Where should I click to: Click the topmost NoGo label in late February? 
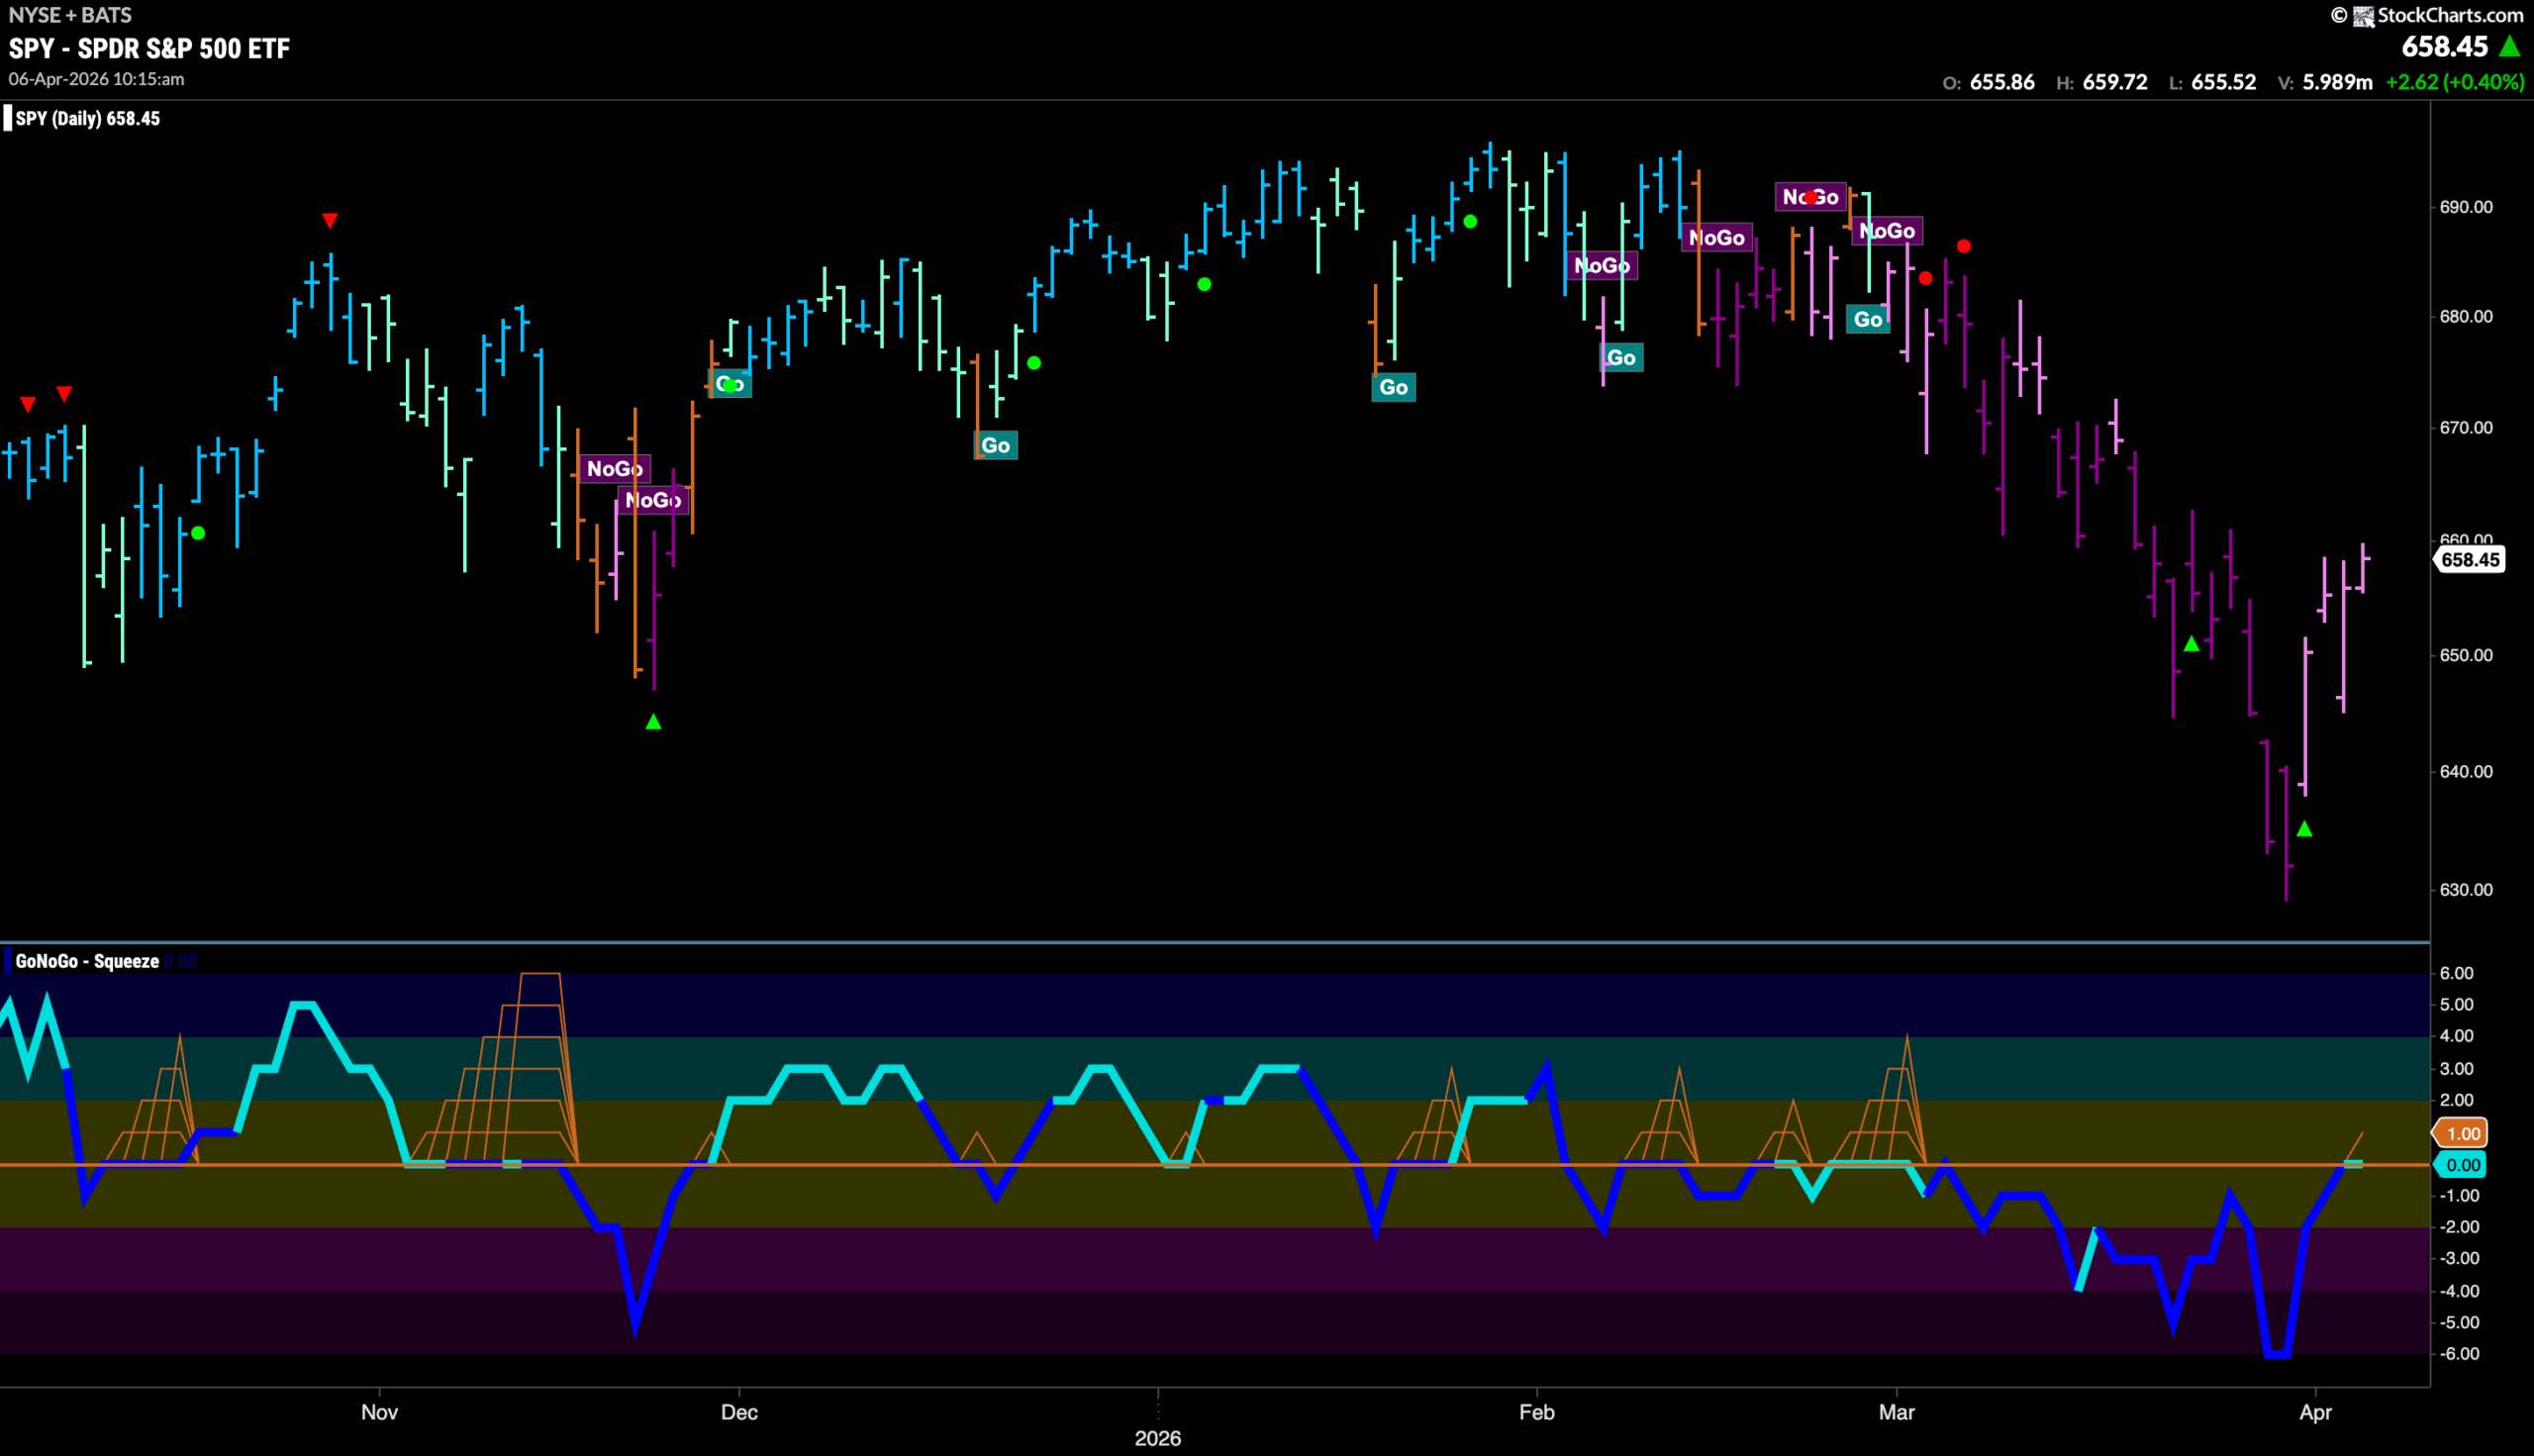[1810, 197]
